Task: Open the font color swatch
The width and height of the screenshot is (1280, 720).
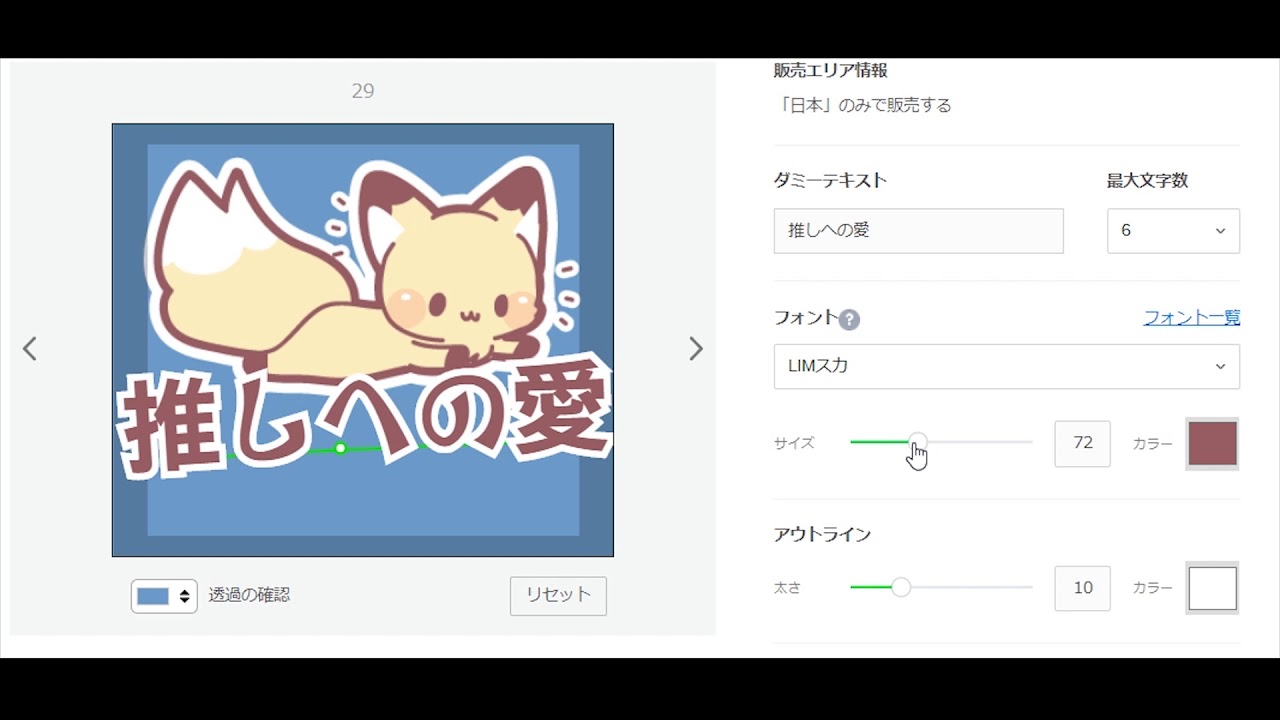Action: 1212,443
